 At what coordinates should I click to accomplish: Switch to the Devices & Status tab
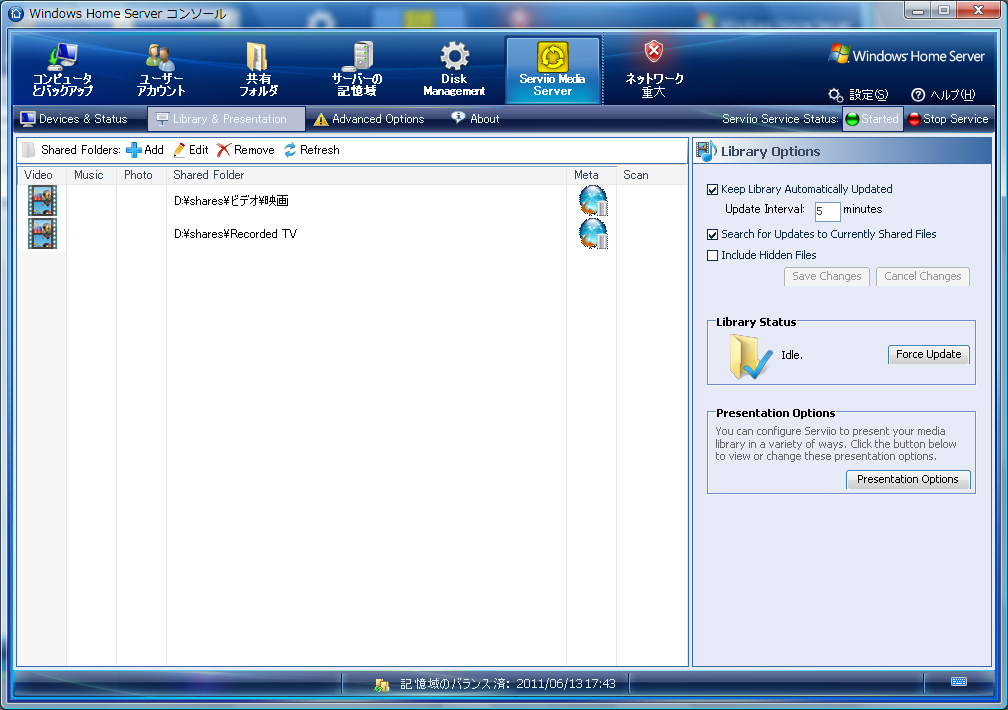[x=75, y=119]
